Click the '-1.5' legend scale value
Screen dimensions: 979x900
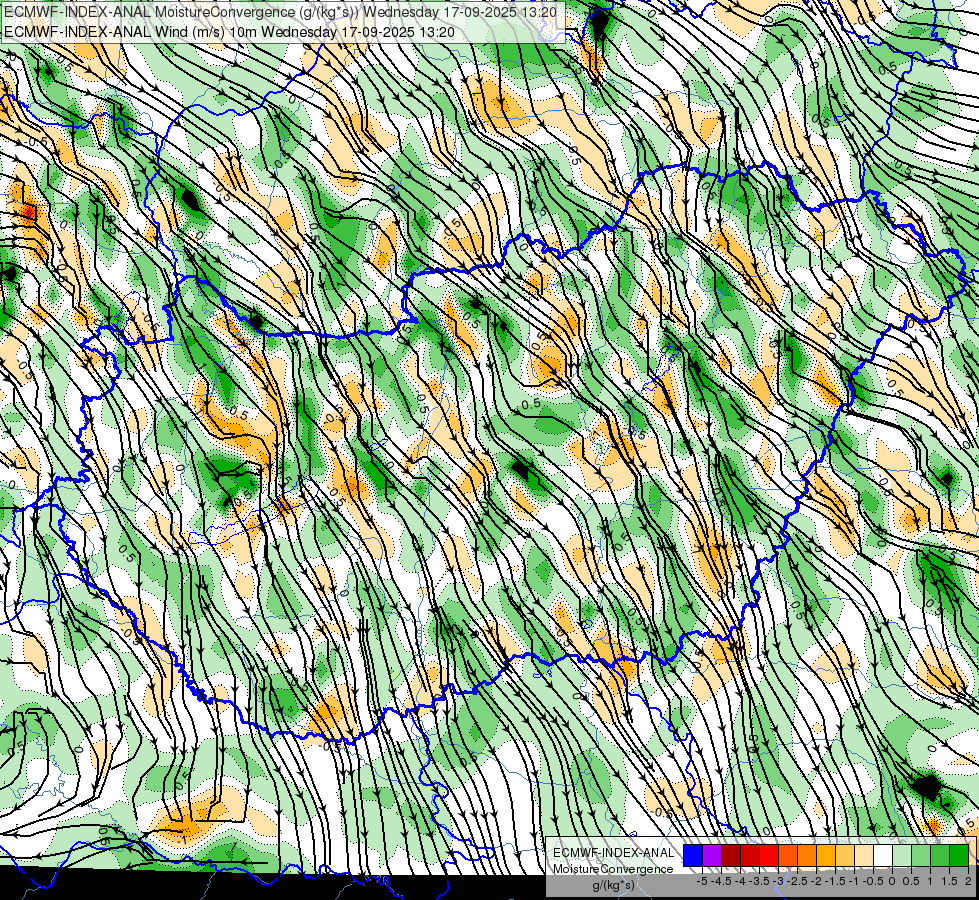point(835,881)
